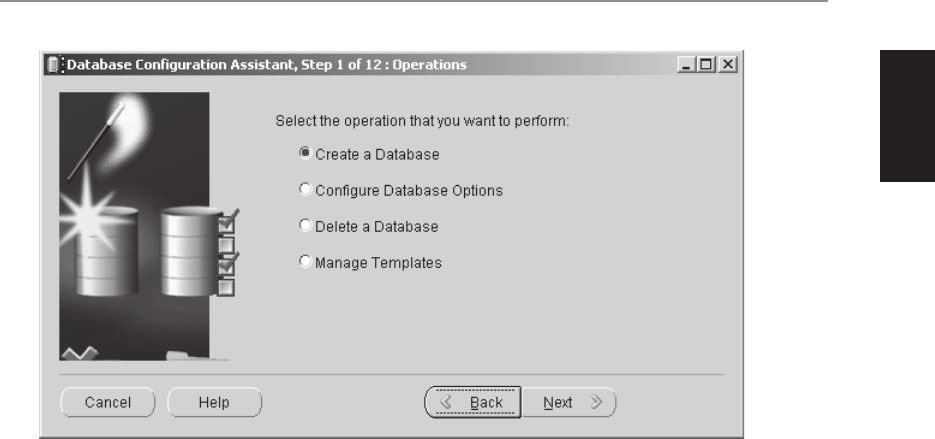Viewport: 935px width, 439px height.
Task: Click the bottom empty box beside right cylinder
Action: coord(227,288)
